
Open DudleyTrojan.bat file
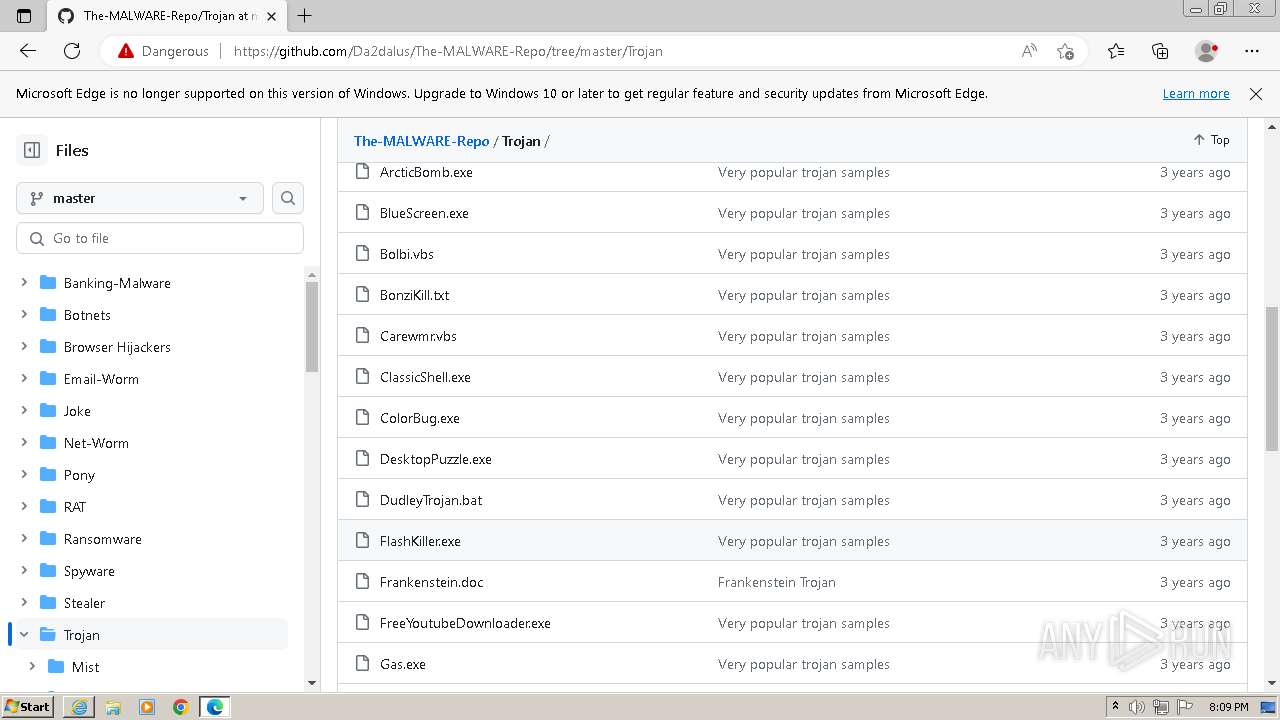[431, 500]
